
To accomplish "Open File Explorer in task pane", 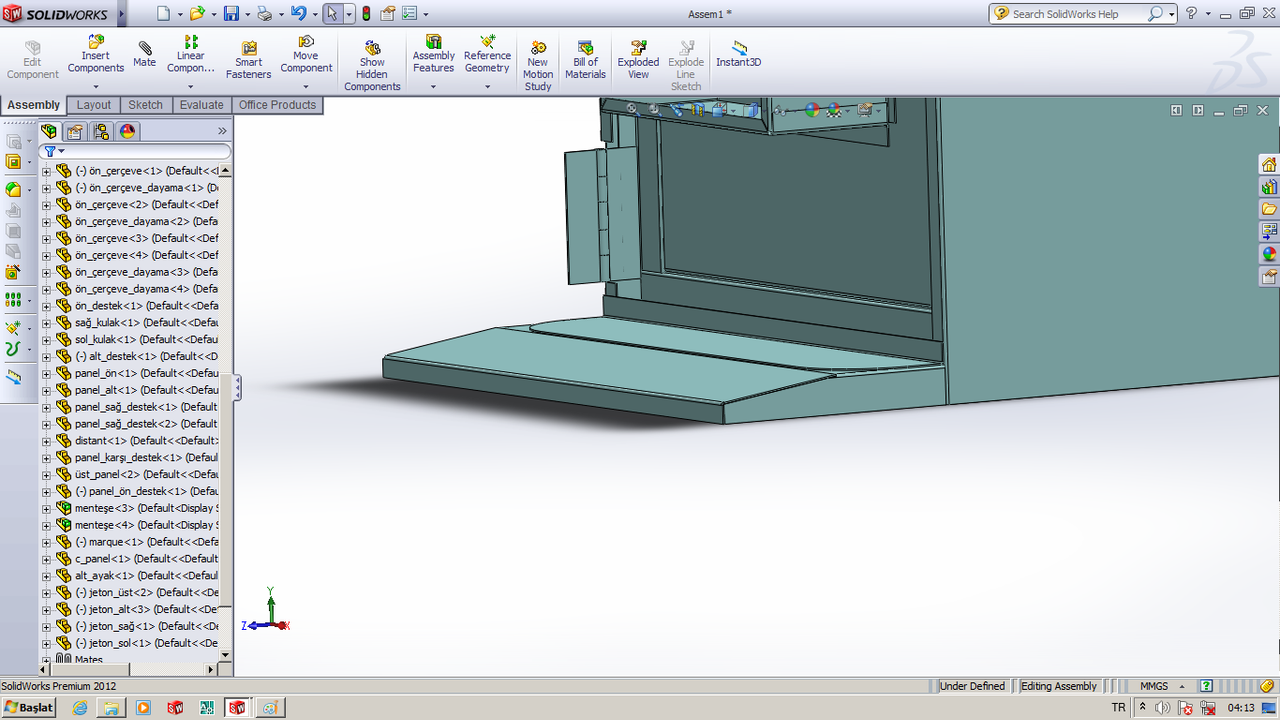I will [x=1269, y=209].
